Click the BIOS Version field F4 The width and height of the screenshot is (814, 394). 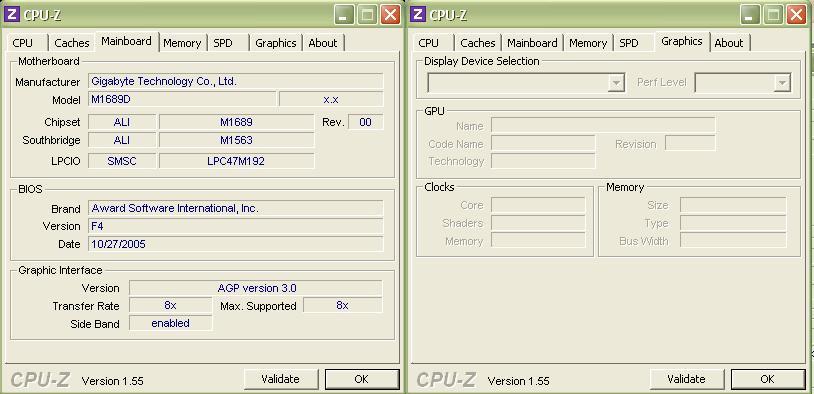pyautogui.click(x=236, y=226)
